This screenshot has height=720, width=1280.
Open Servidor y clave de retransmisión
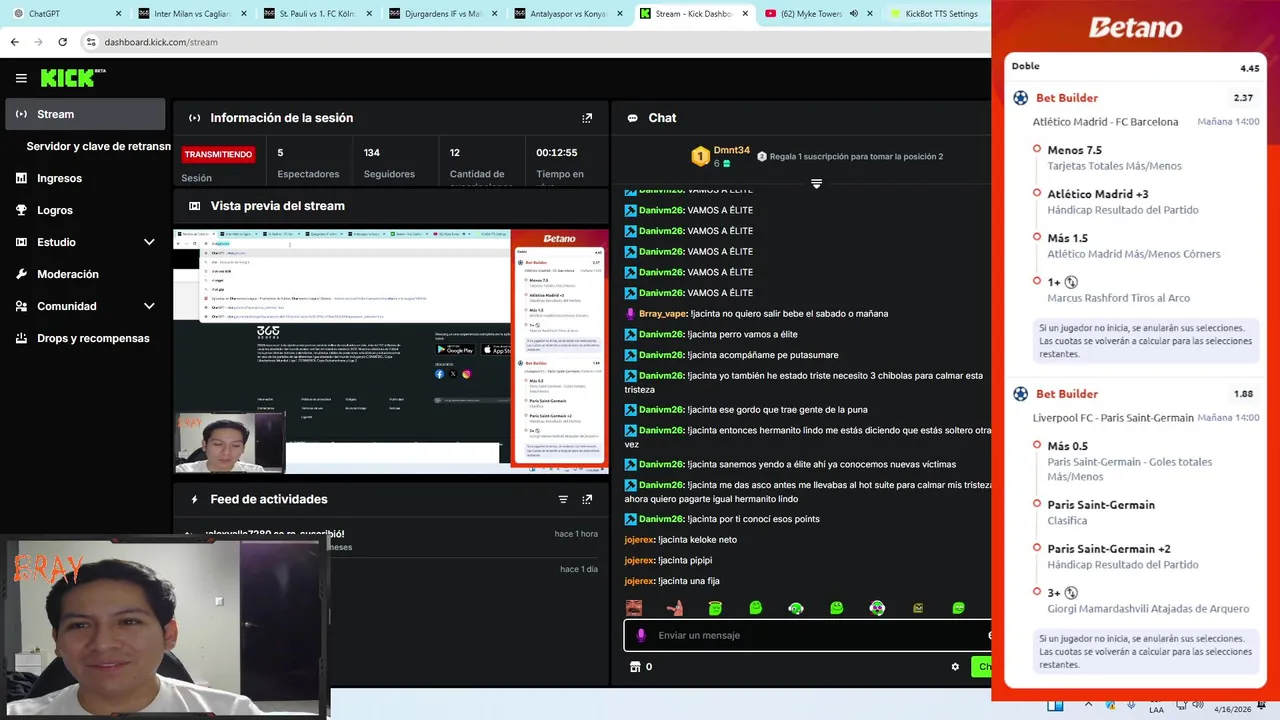pyautogui.click(x=98, y=146)
